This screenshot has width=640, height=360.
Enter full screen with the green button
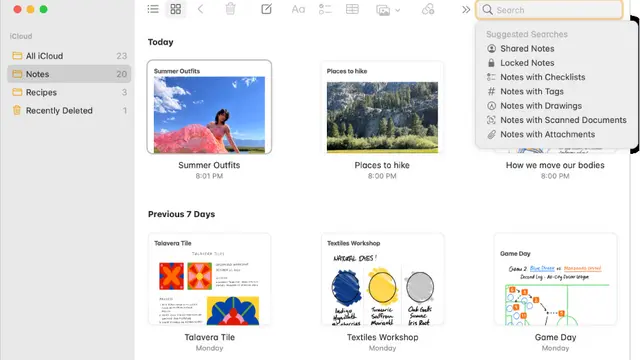(x=43, y=9)
